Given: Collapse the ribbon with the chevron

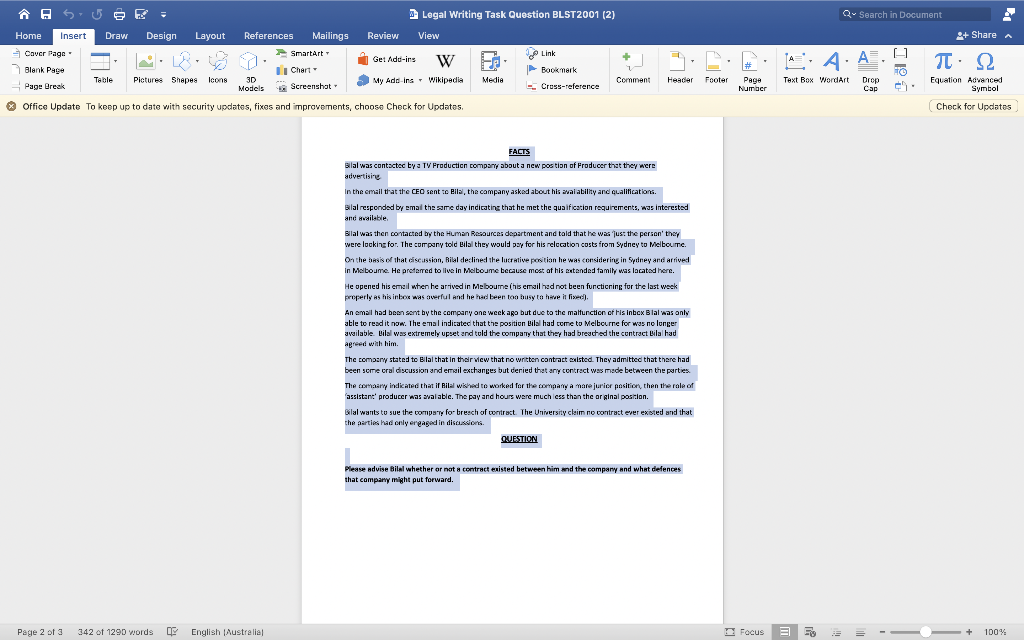Looking at the screenshot, I should tap(1008, 36).
